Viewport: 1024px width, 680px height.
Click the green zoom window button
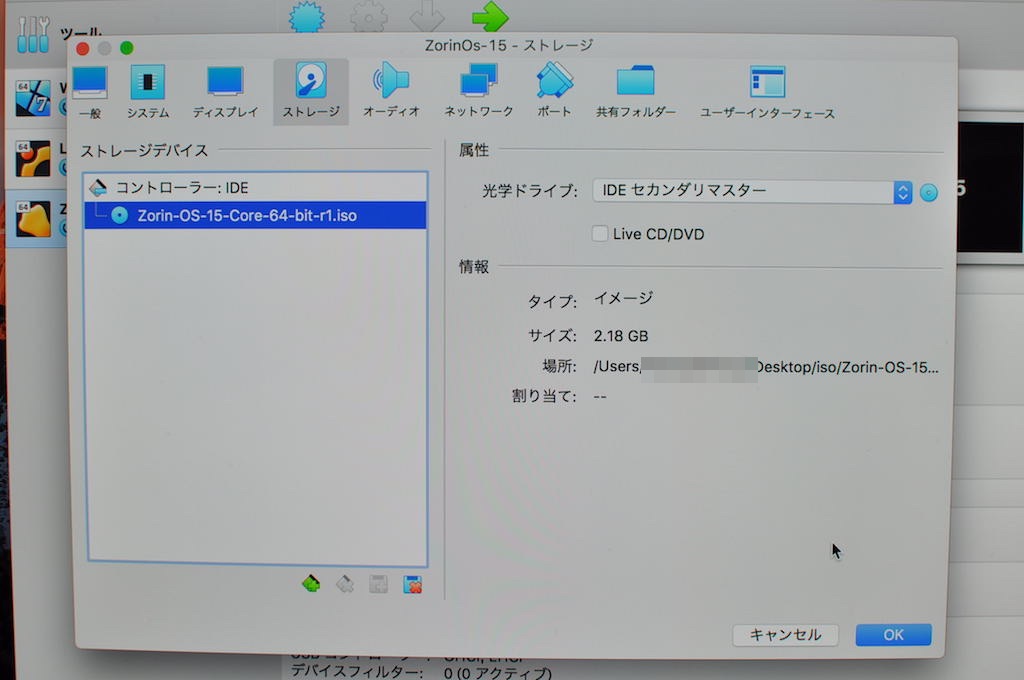(x=127, y=48)
